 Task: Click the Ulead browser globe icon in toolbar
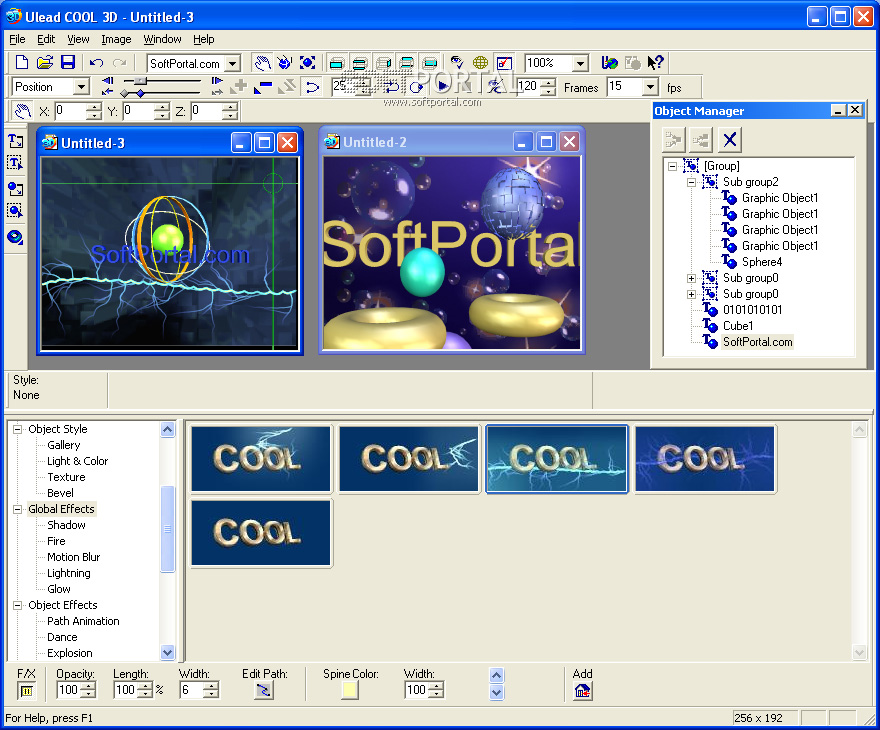point(609,62)
